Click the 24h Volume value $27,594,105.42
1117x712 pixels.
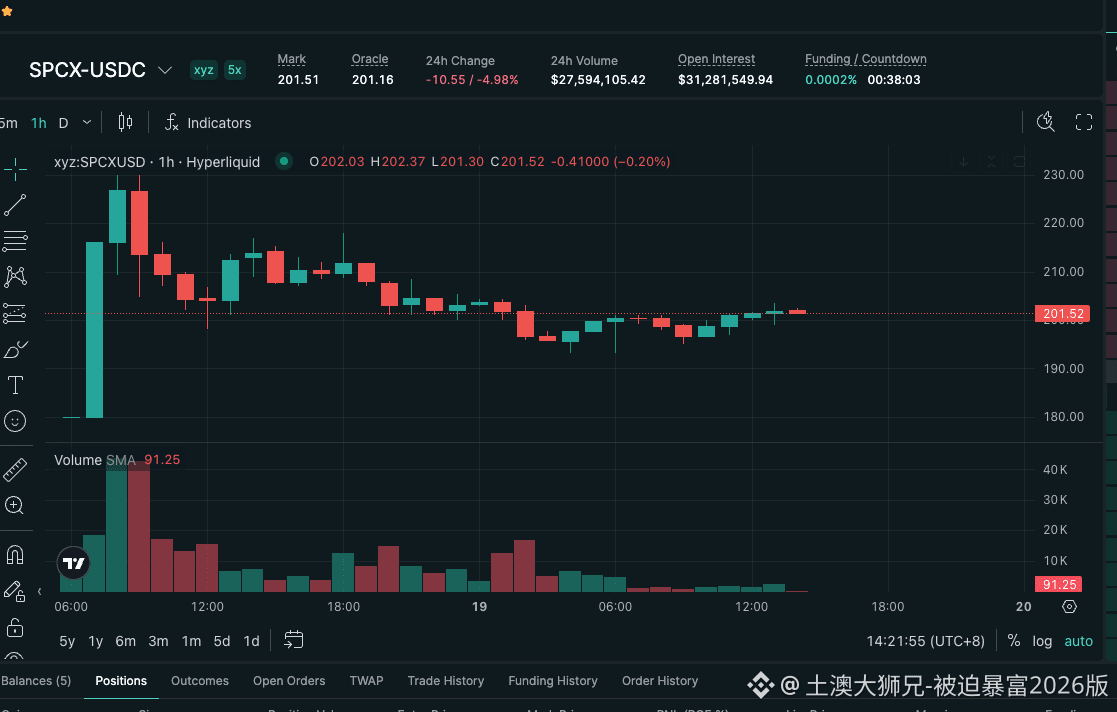coord(598,80)
